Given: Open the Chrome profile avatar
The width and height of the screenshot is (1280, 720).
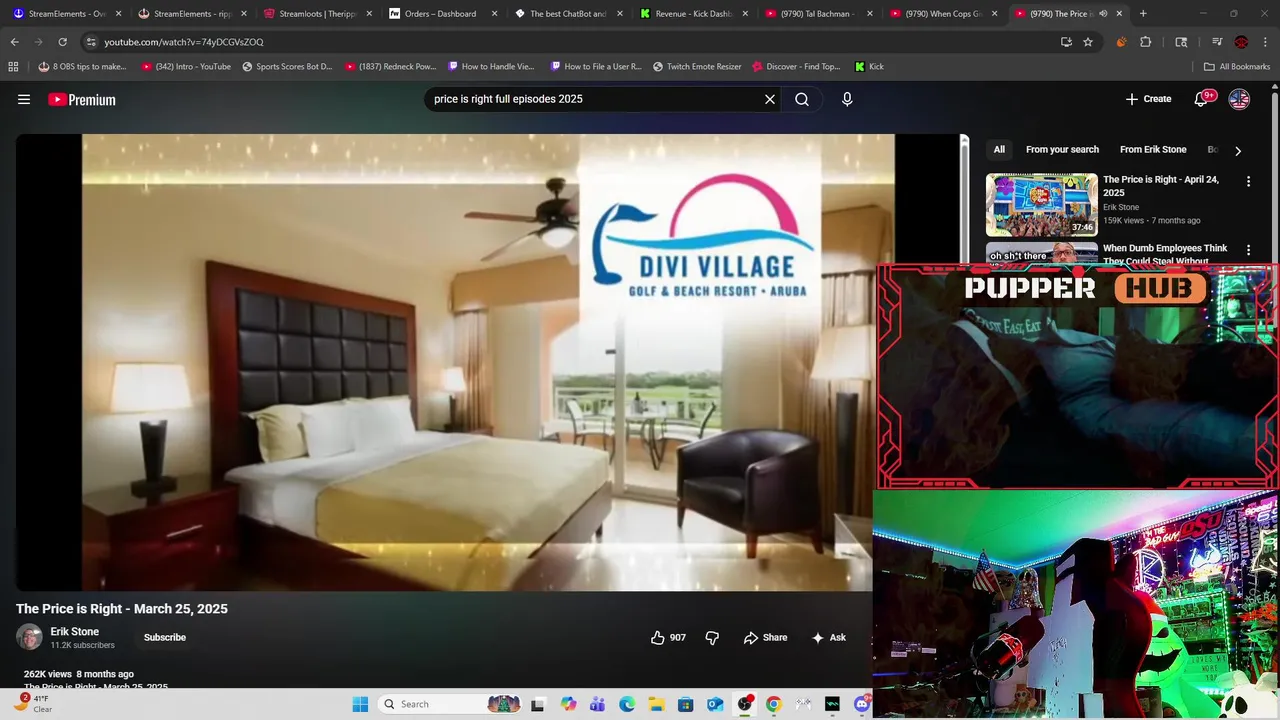Looking at the screenshot, I should coord(1241,42).
